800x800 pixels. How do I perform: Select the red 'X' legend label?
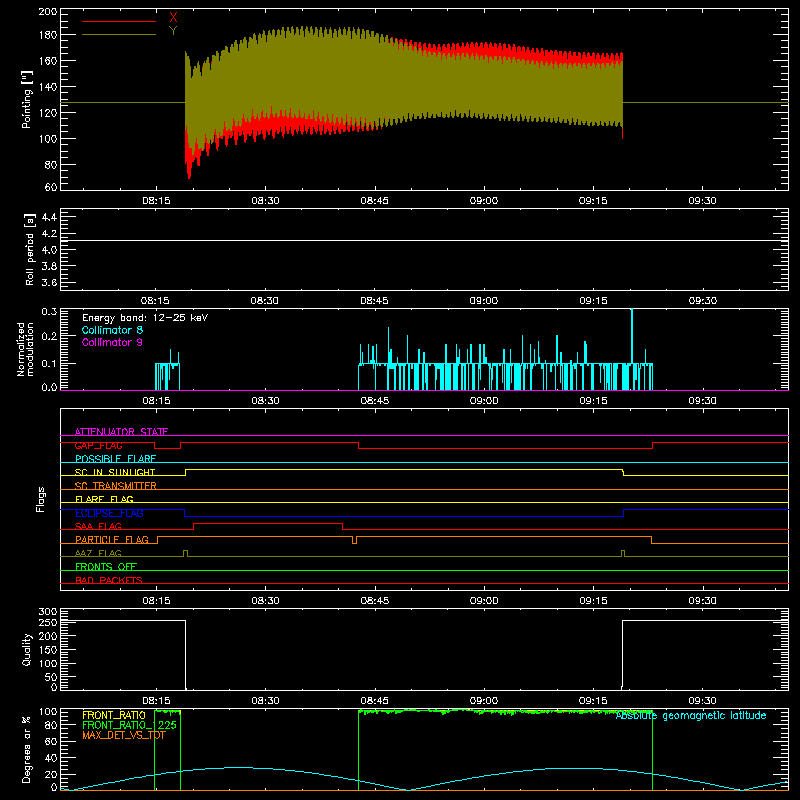click(x=173, y=18)
